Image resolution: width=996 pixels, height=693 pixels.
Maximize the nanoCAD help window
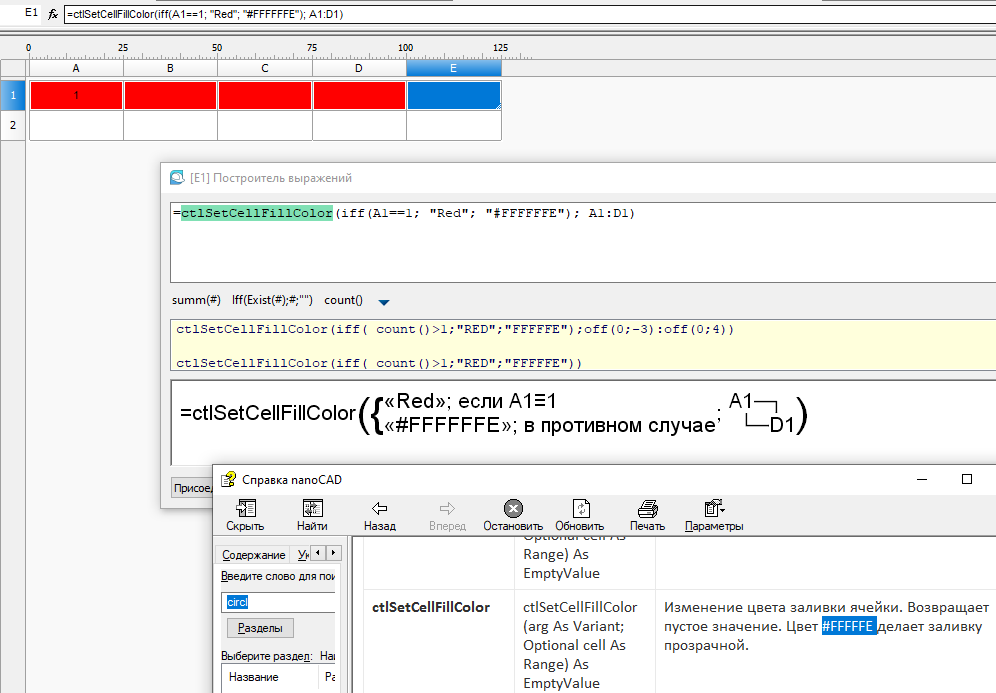point(967,479)
